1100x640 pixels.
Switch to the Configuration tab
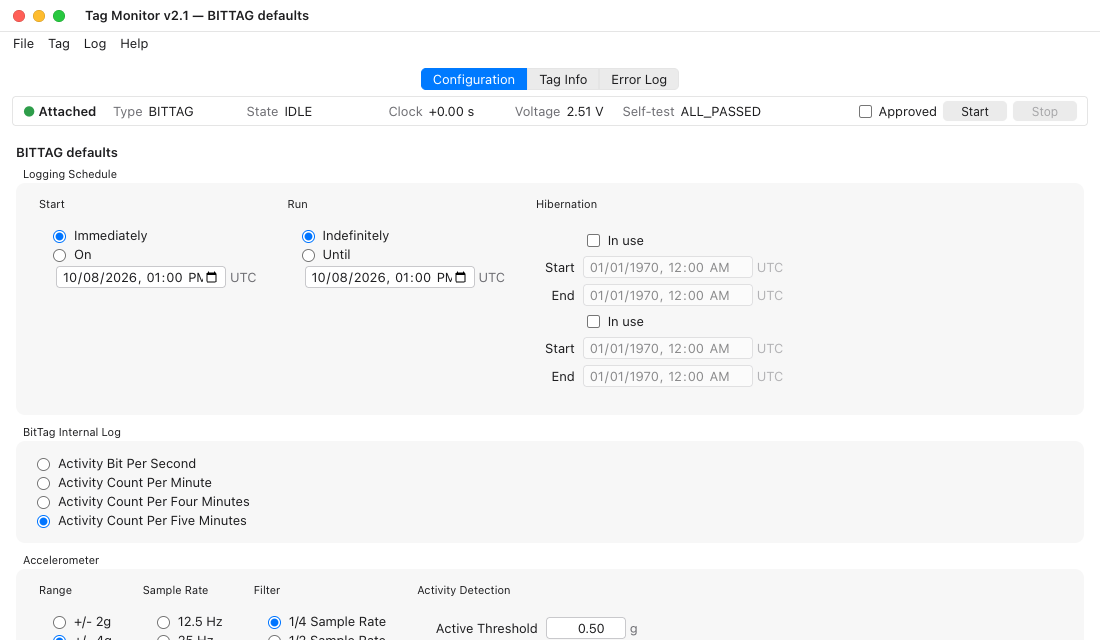pos(474,79)
